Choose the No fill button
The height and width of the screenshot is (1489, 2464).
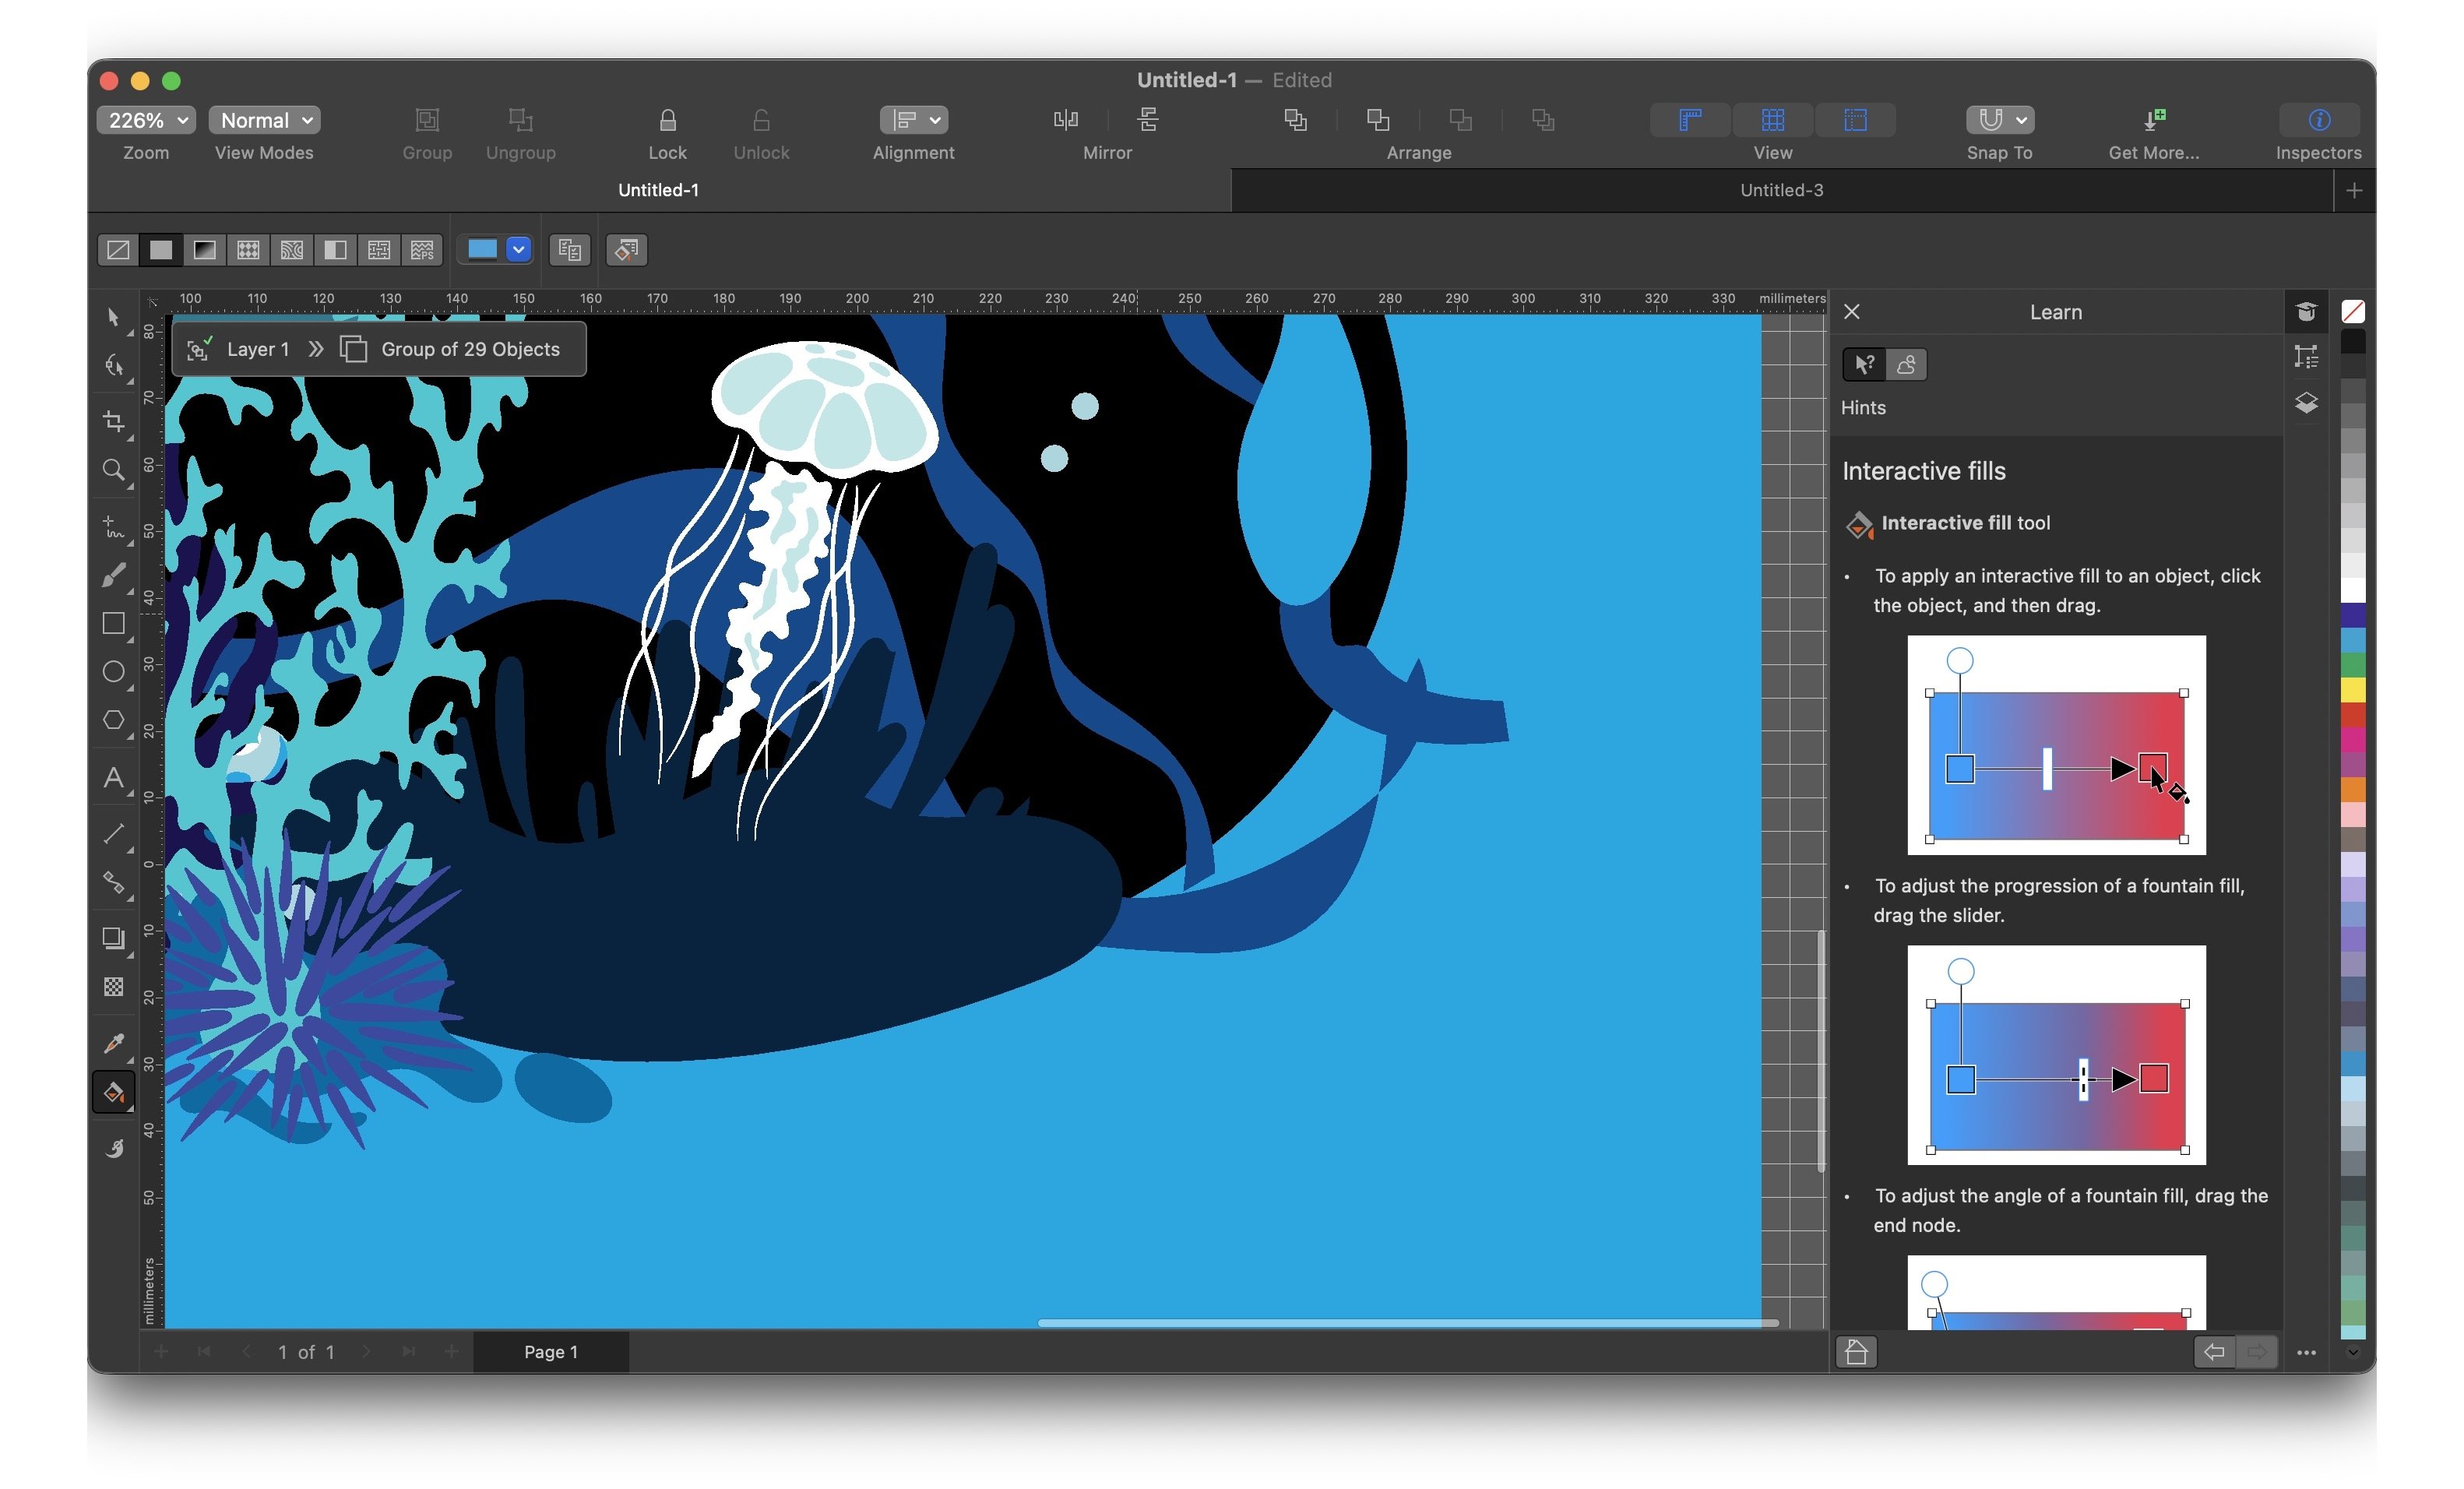pyautogui.click(x=118, y=250)
